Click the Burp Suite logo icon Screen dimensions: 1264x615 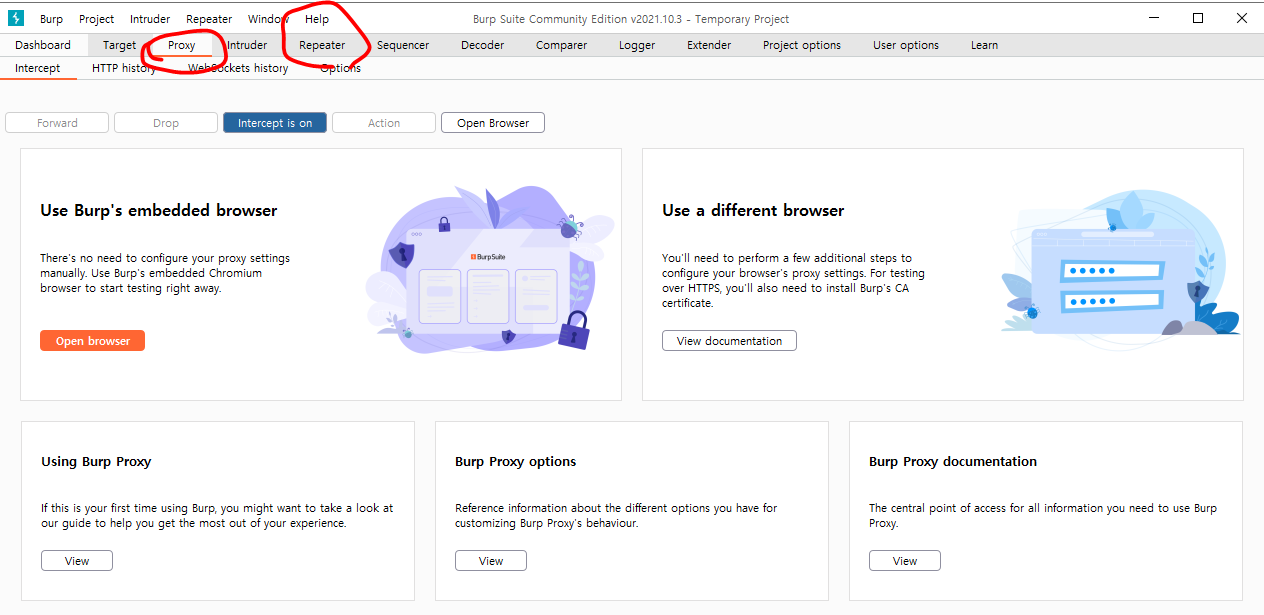pos(16,18)
